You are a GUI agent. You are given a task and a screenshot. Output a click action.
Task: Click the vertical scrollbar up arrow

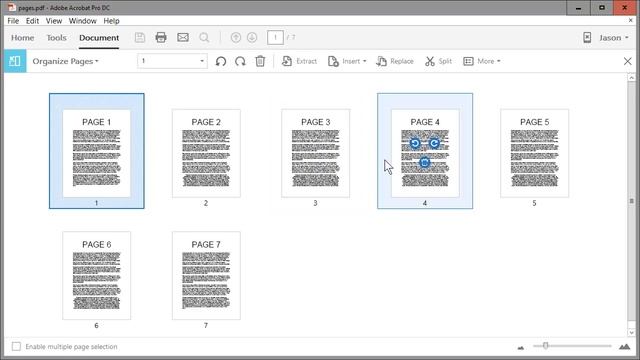tap(631, 78)
